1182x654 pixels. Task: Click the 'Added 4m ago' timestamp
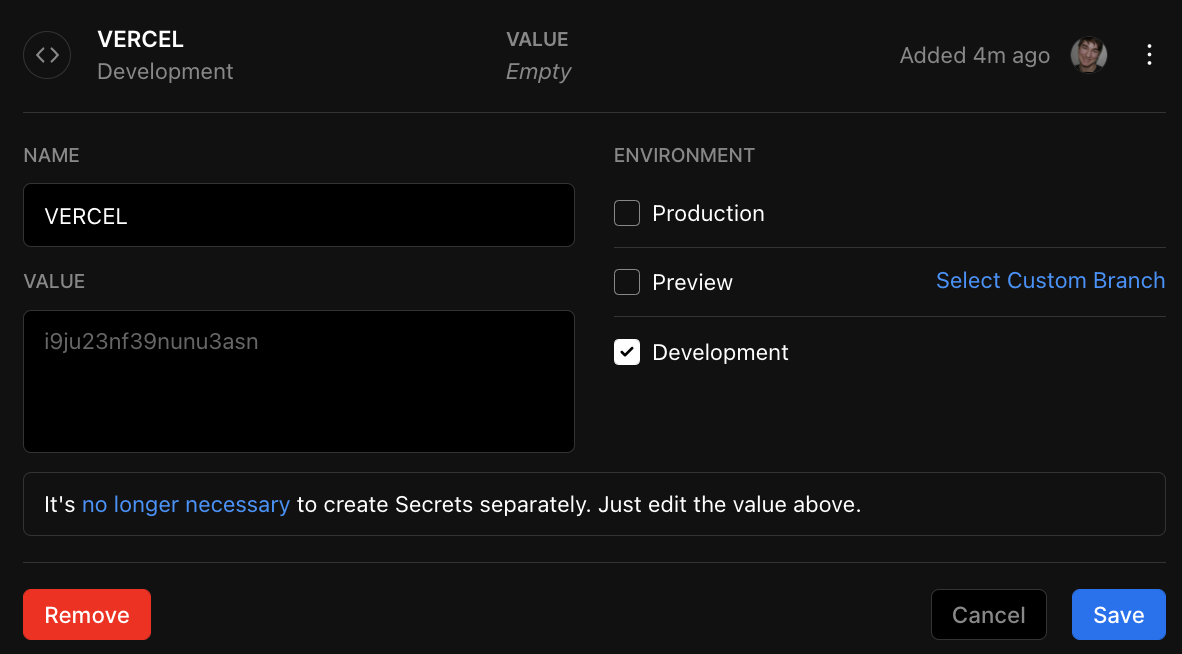975,56
